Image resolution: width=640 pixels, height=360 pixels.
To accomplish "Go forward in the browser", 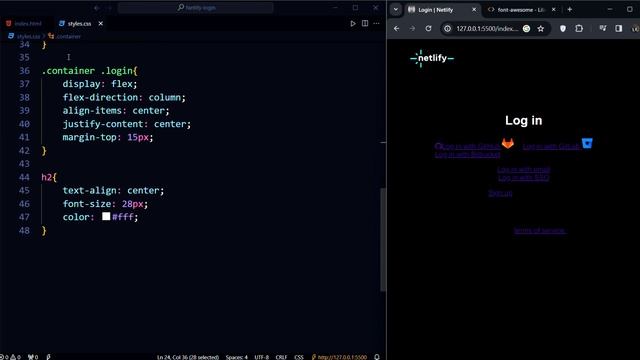I will pyautogui.click(x=412, y=29).
